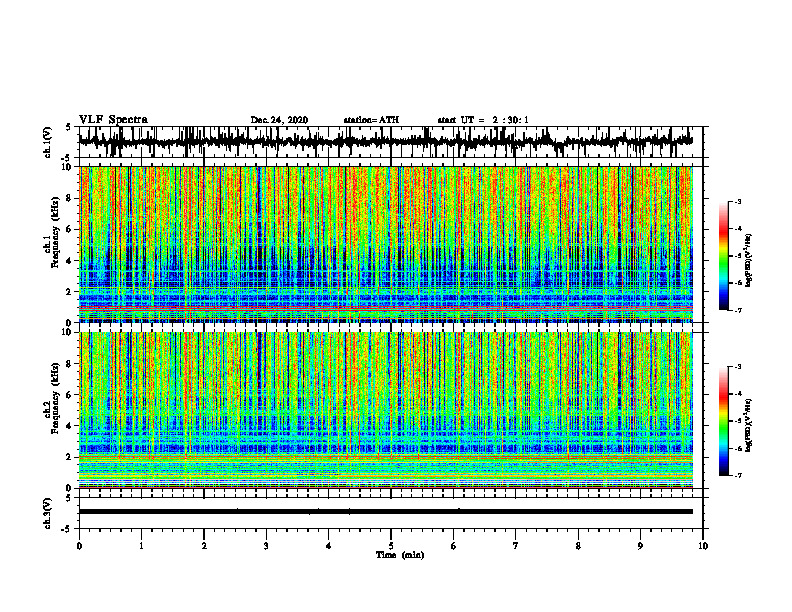Click the "VLF Spectra" title text
Viewport: 792px width, 612px height.
[x=113, y=120]
